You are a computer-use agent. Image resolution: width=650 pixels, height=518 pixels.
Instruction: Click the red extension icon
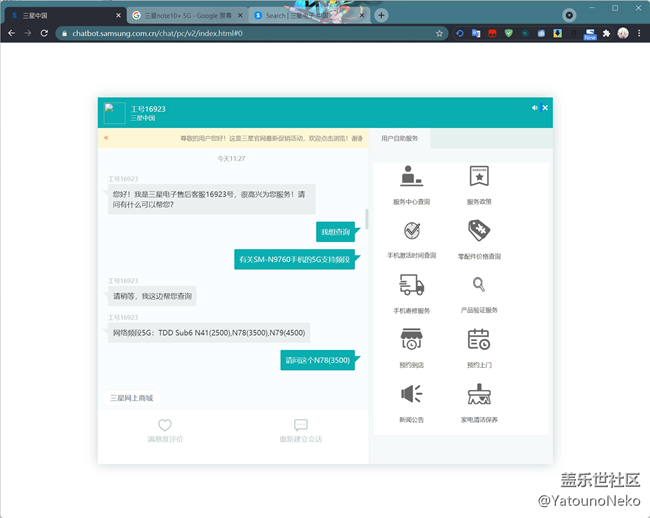click(492, 33)
